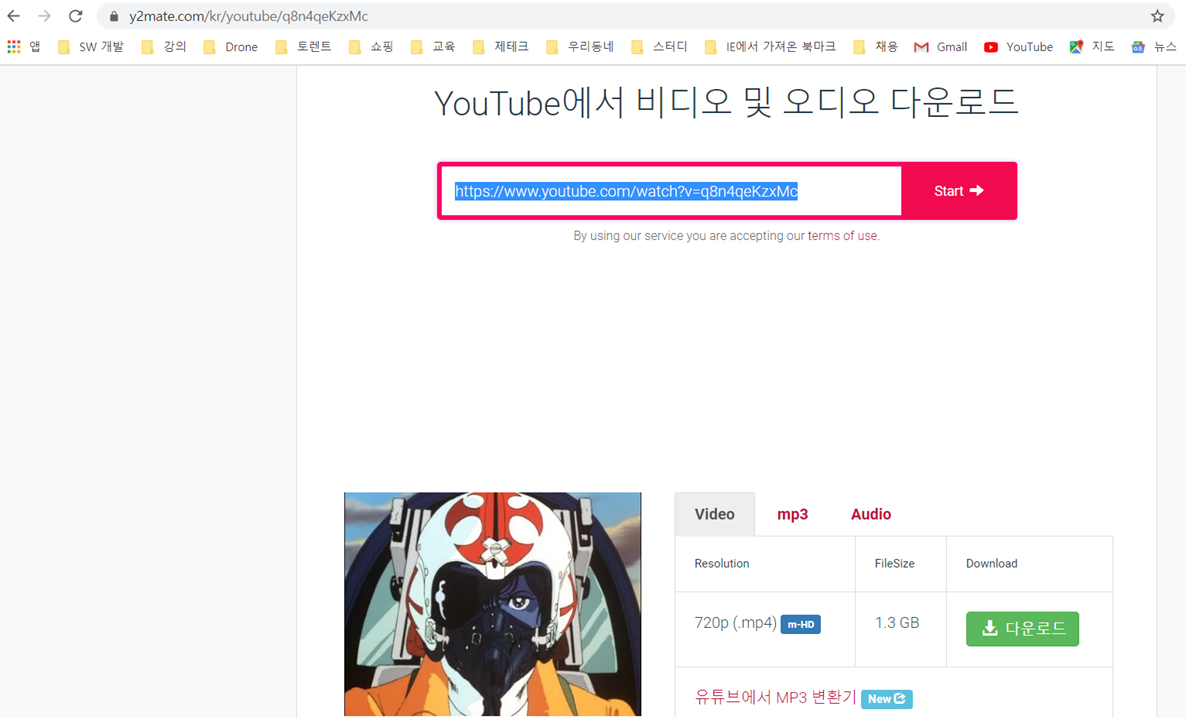Bookmark this page with the star icon
Image resolution: width=1186 pixels, height=720 pixels.
coord(1157,16)
